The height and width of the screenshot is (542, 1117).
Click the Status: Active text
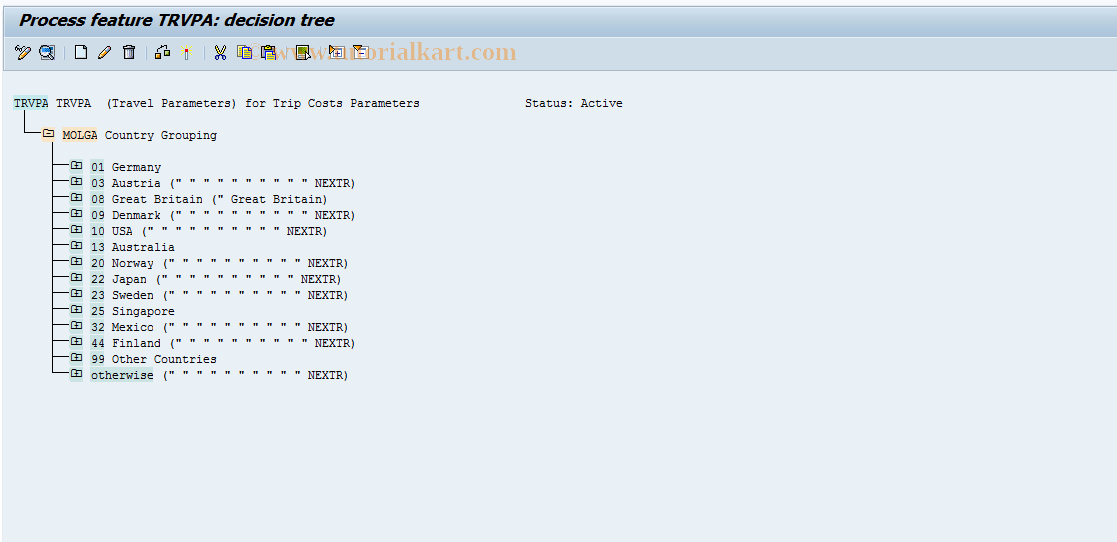click(574, 103)
